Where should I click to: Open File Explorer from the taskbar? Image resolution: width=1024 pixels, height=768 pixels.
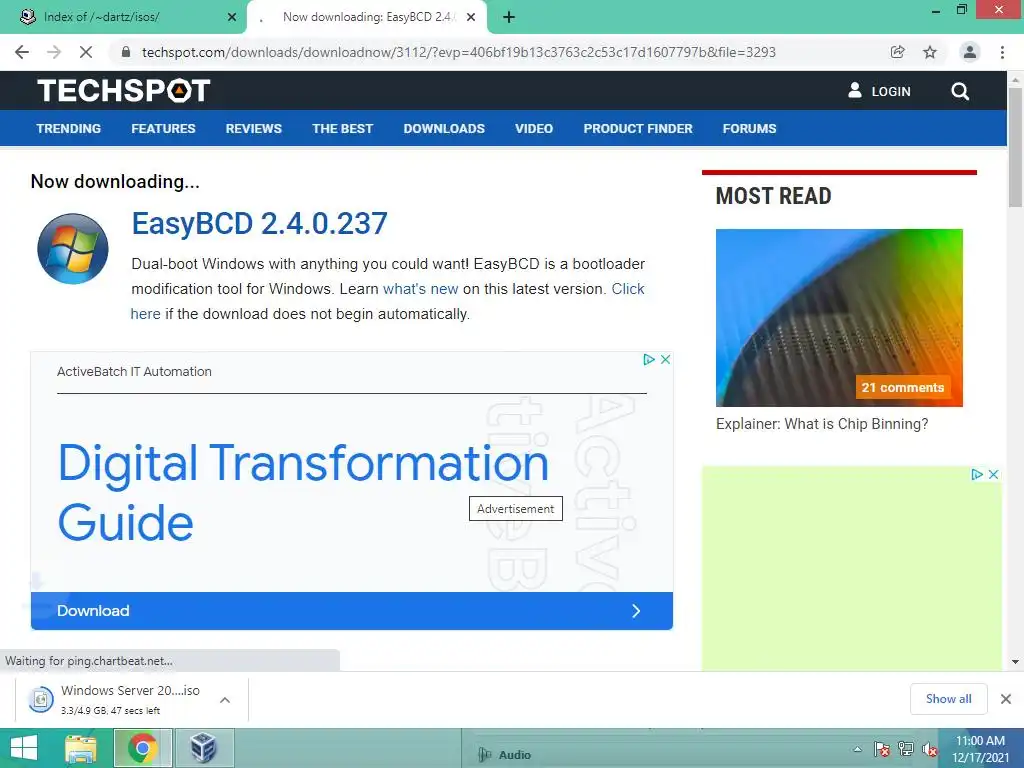tap(80, 748)
